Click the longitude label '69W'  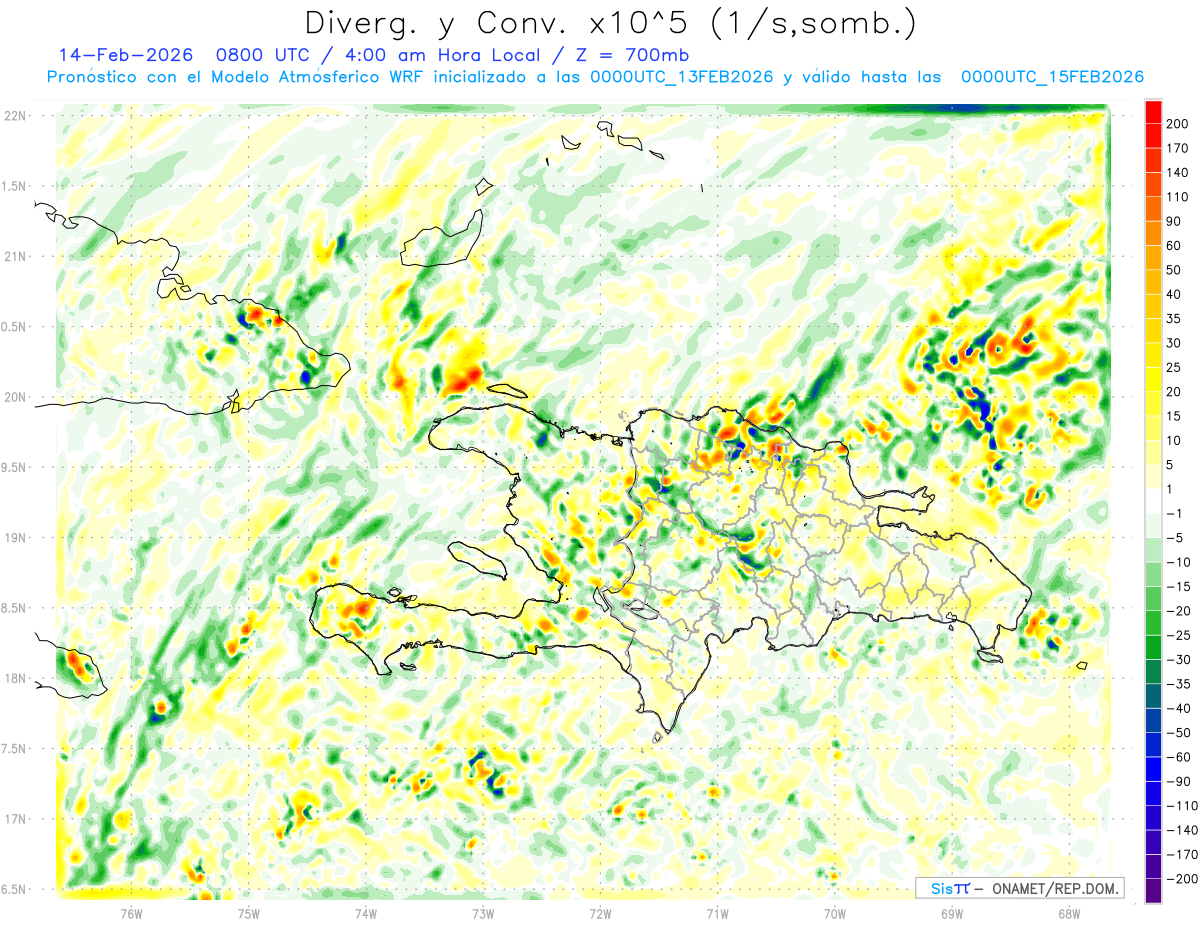click(952, 913)
